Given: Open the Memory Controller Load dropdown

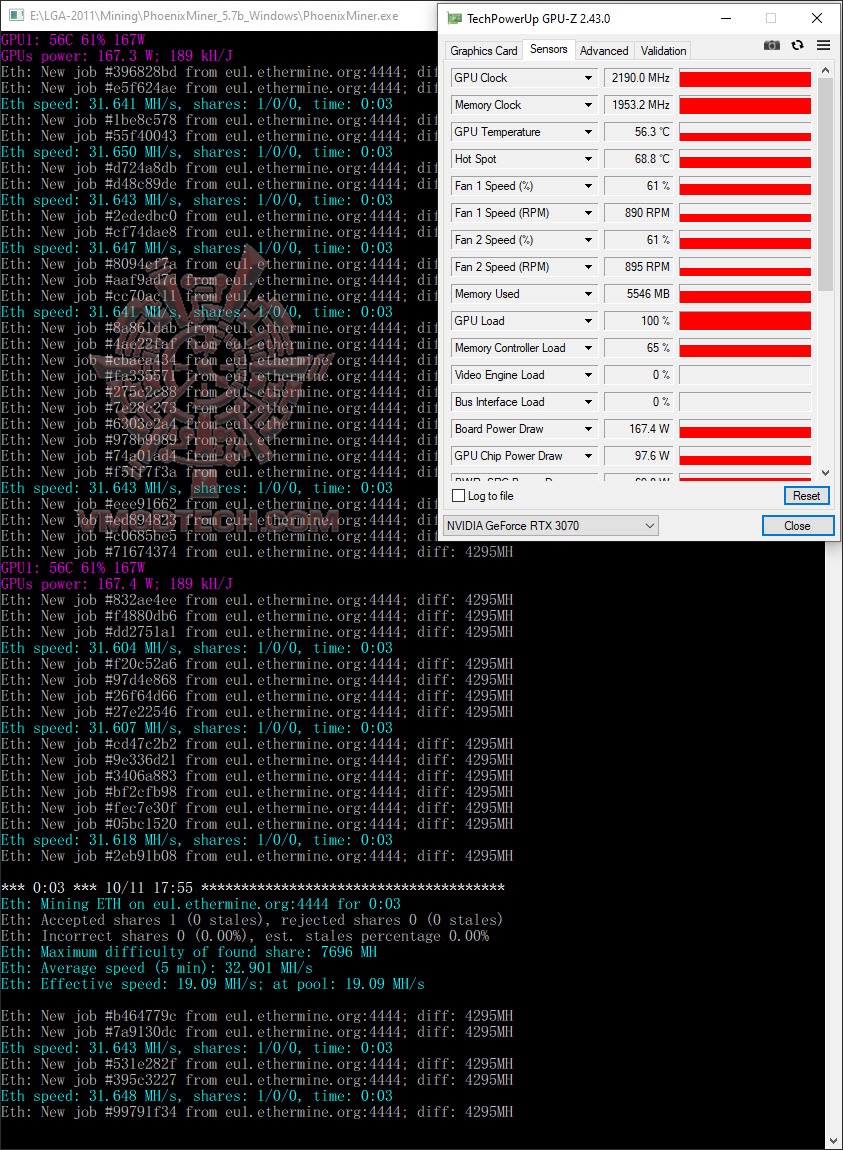Looking at the screenshot, I should tap(588, 348).
